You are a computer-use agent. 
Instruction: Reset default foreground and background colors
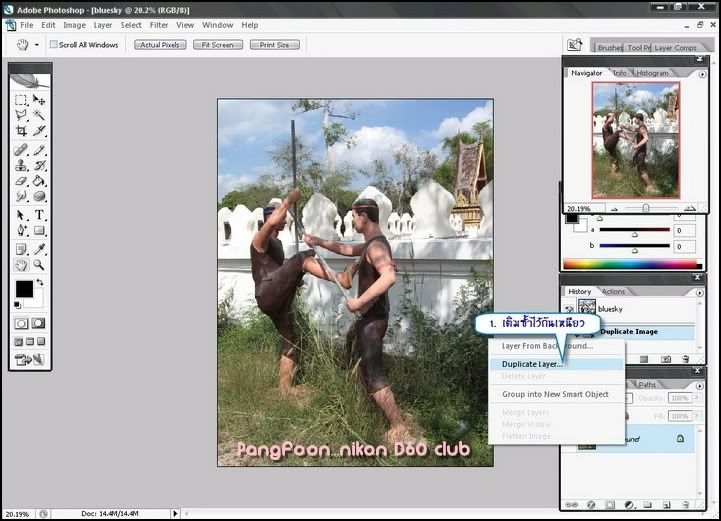click(x=17, y=304)
